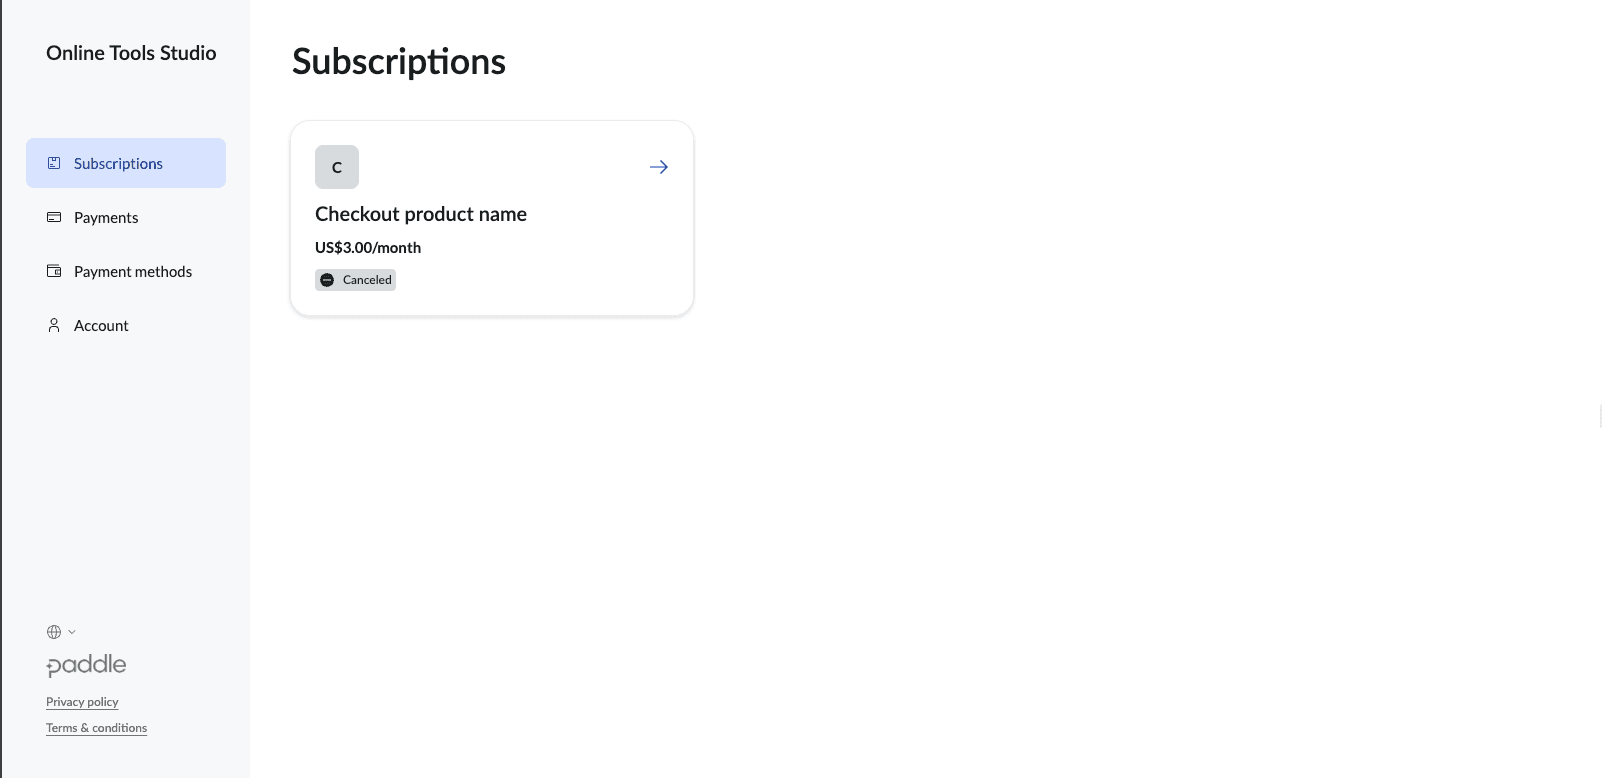The height and width of the screenshot is (778, 1602).
Task: Select the product initial icon labeled C
Action: pyautogui.click(x=336, y=167)
